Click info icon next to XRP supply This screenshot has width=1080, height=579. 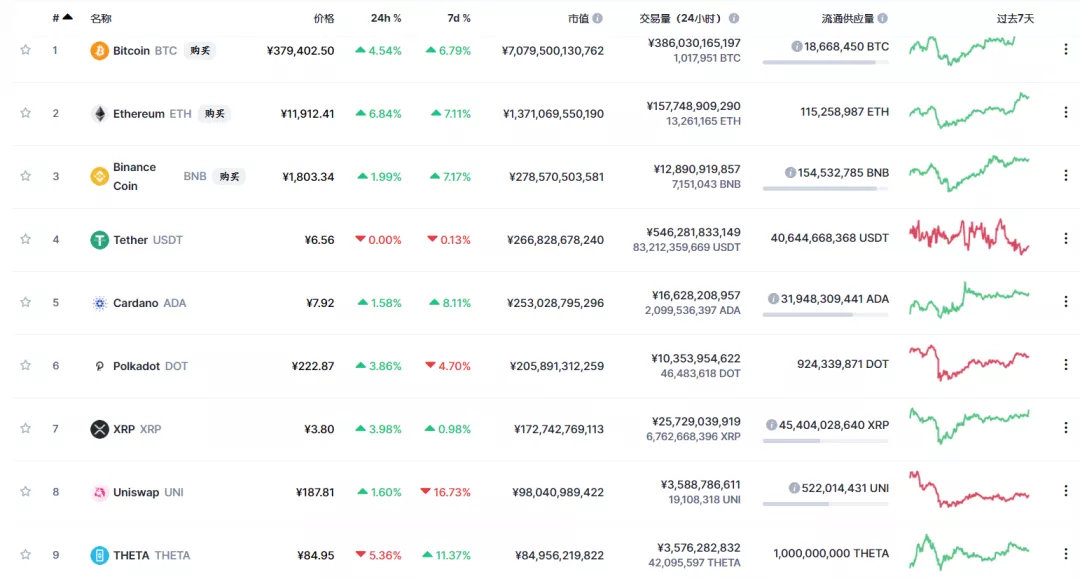click(x=771, y=425)
